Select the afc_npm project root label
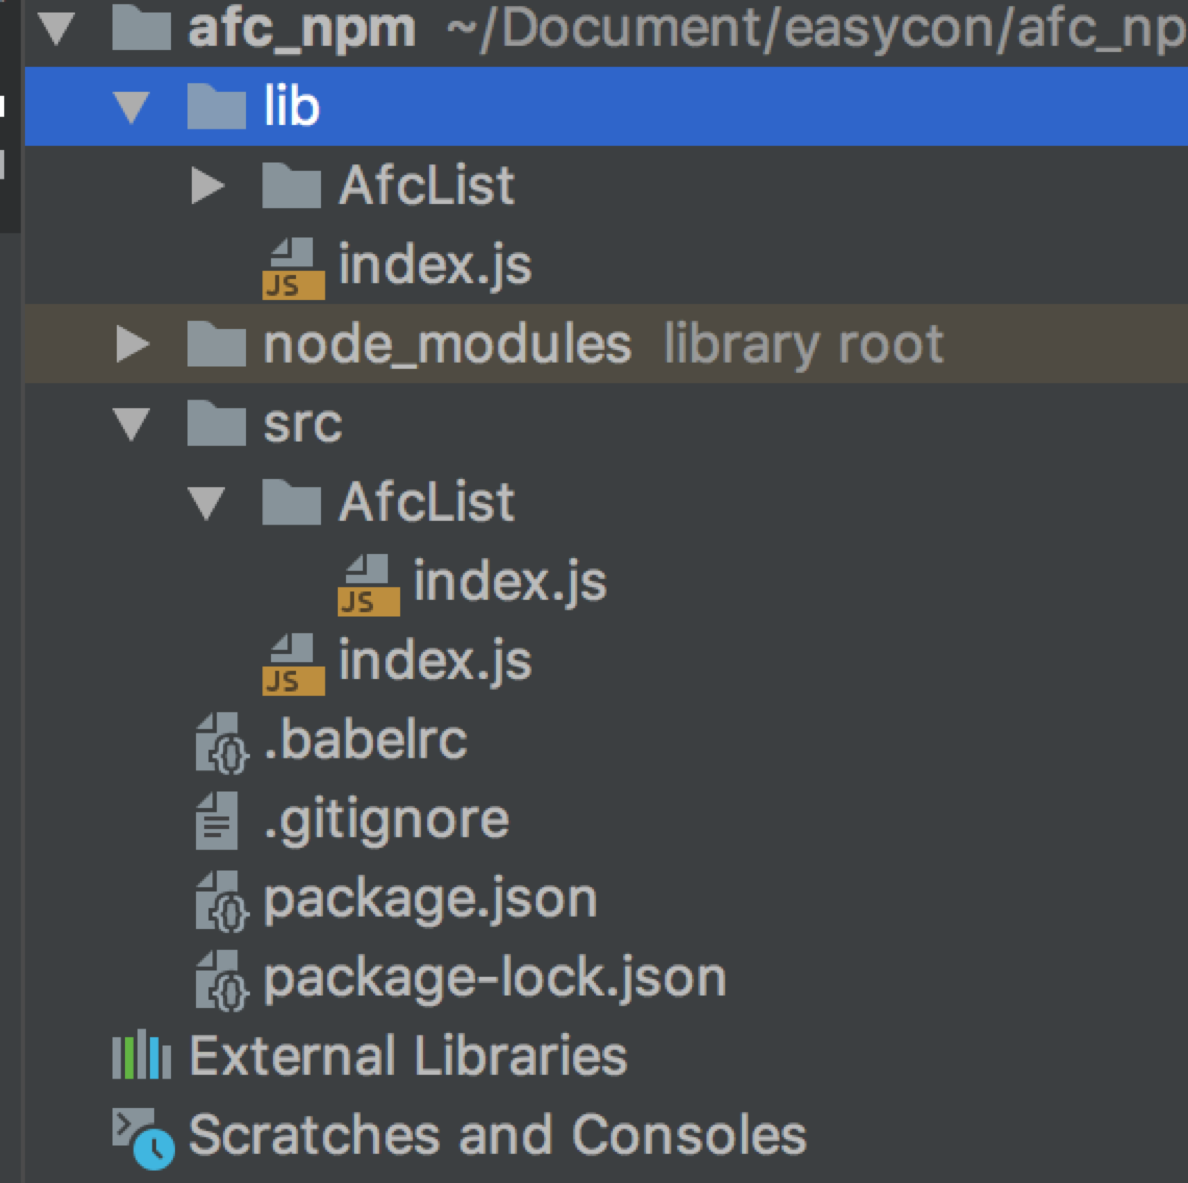The width and height of the screenshot is (1188, 1183). click(301, 29)
